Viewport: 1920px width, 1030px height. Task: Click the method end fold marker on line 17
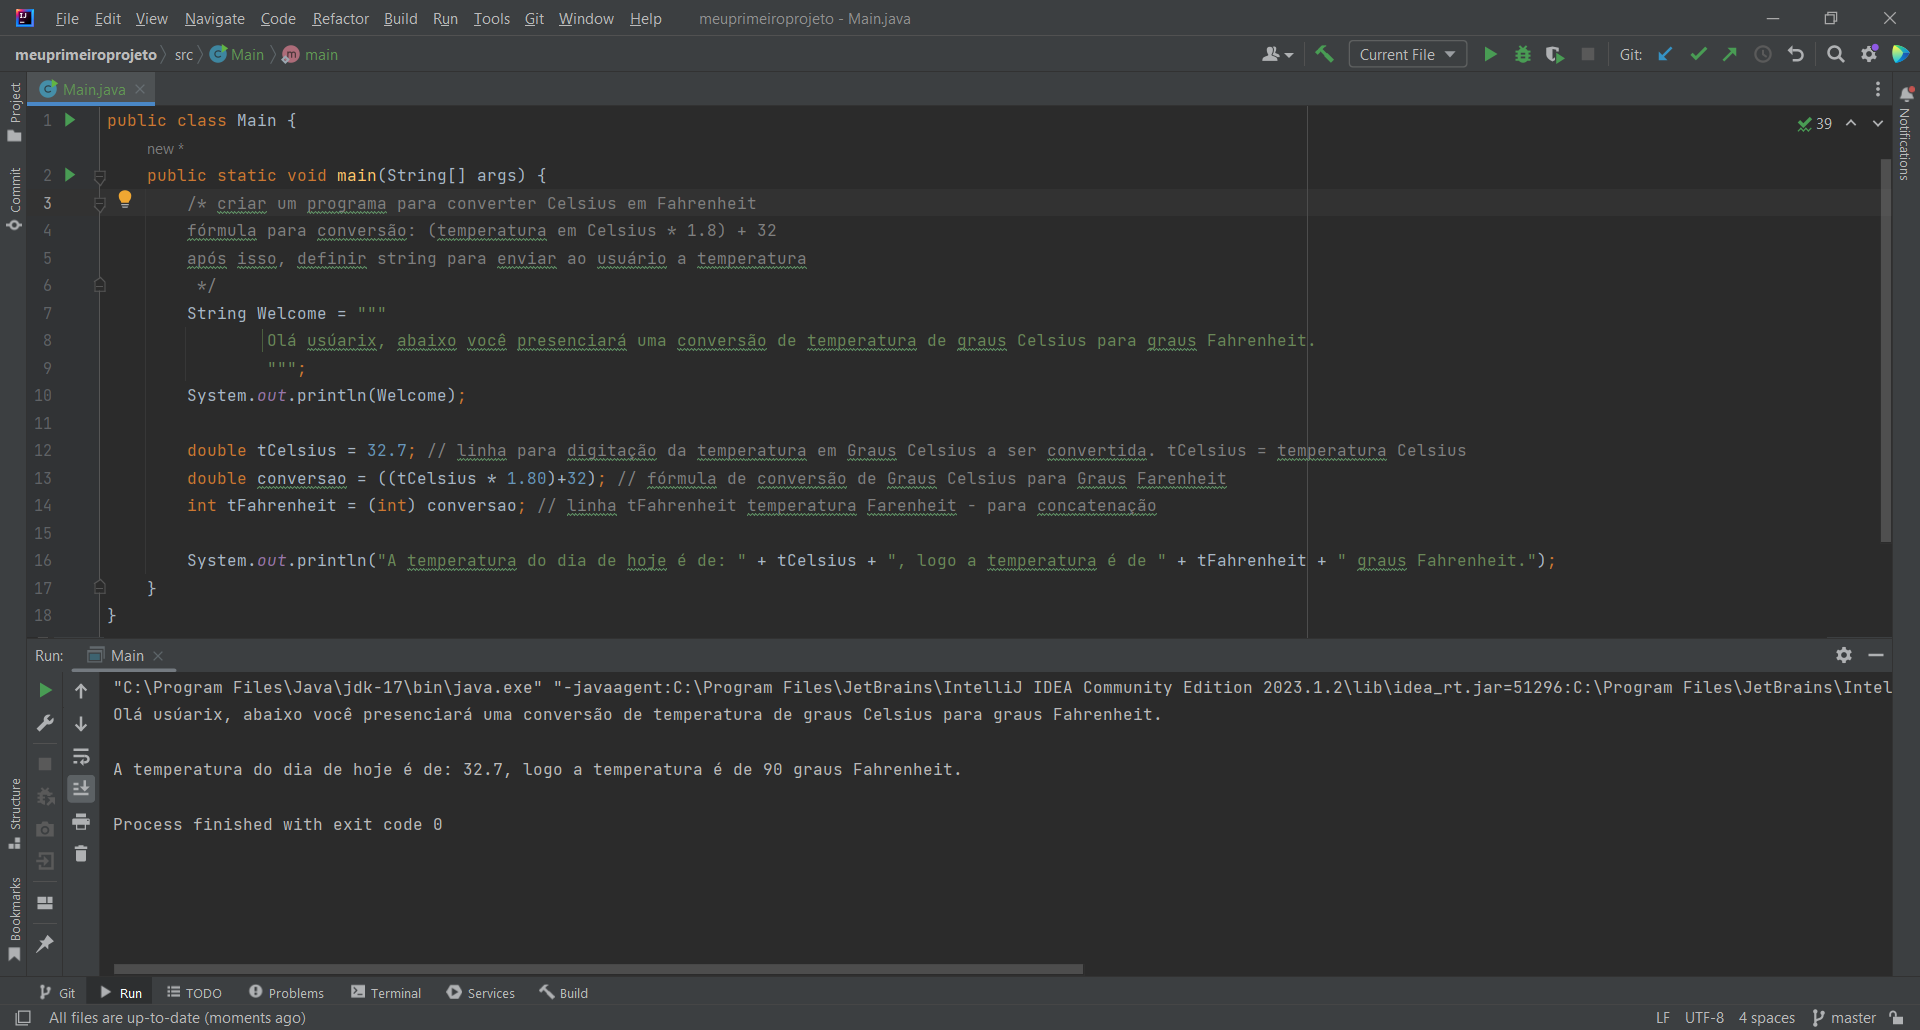(100, 588)
